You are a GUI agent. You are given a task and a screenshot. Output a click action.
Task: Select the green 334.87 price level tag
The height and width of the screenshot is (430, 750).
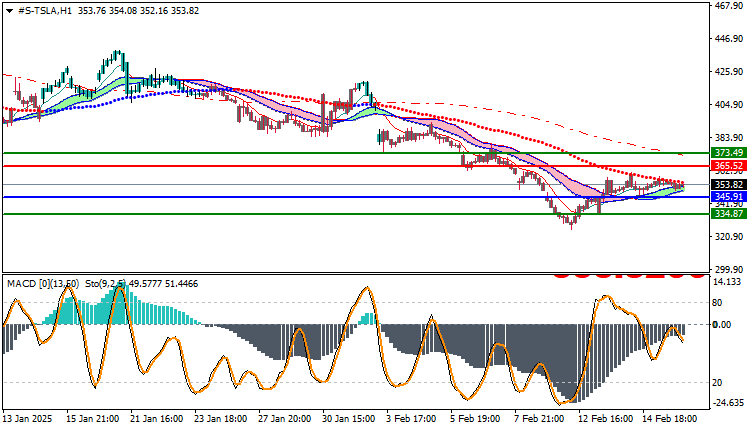728,214
